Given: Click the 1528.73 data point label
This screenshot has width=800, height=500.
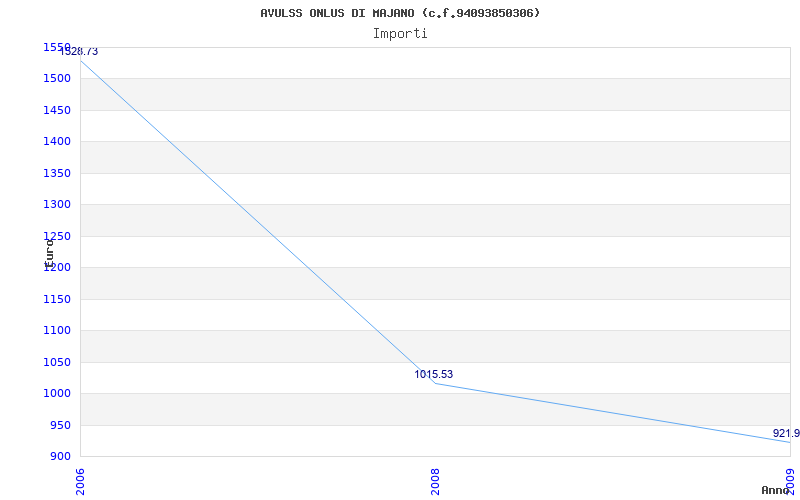Looking at the screenshot, I should tap(79, 52).
